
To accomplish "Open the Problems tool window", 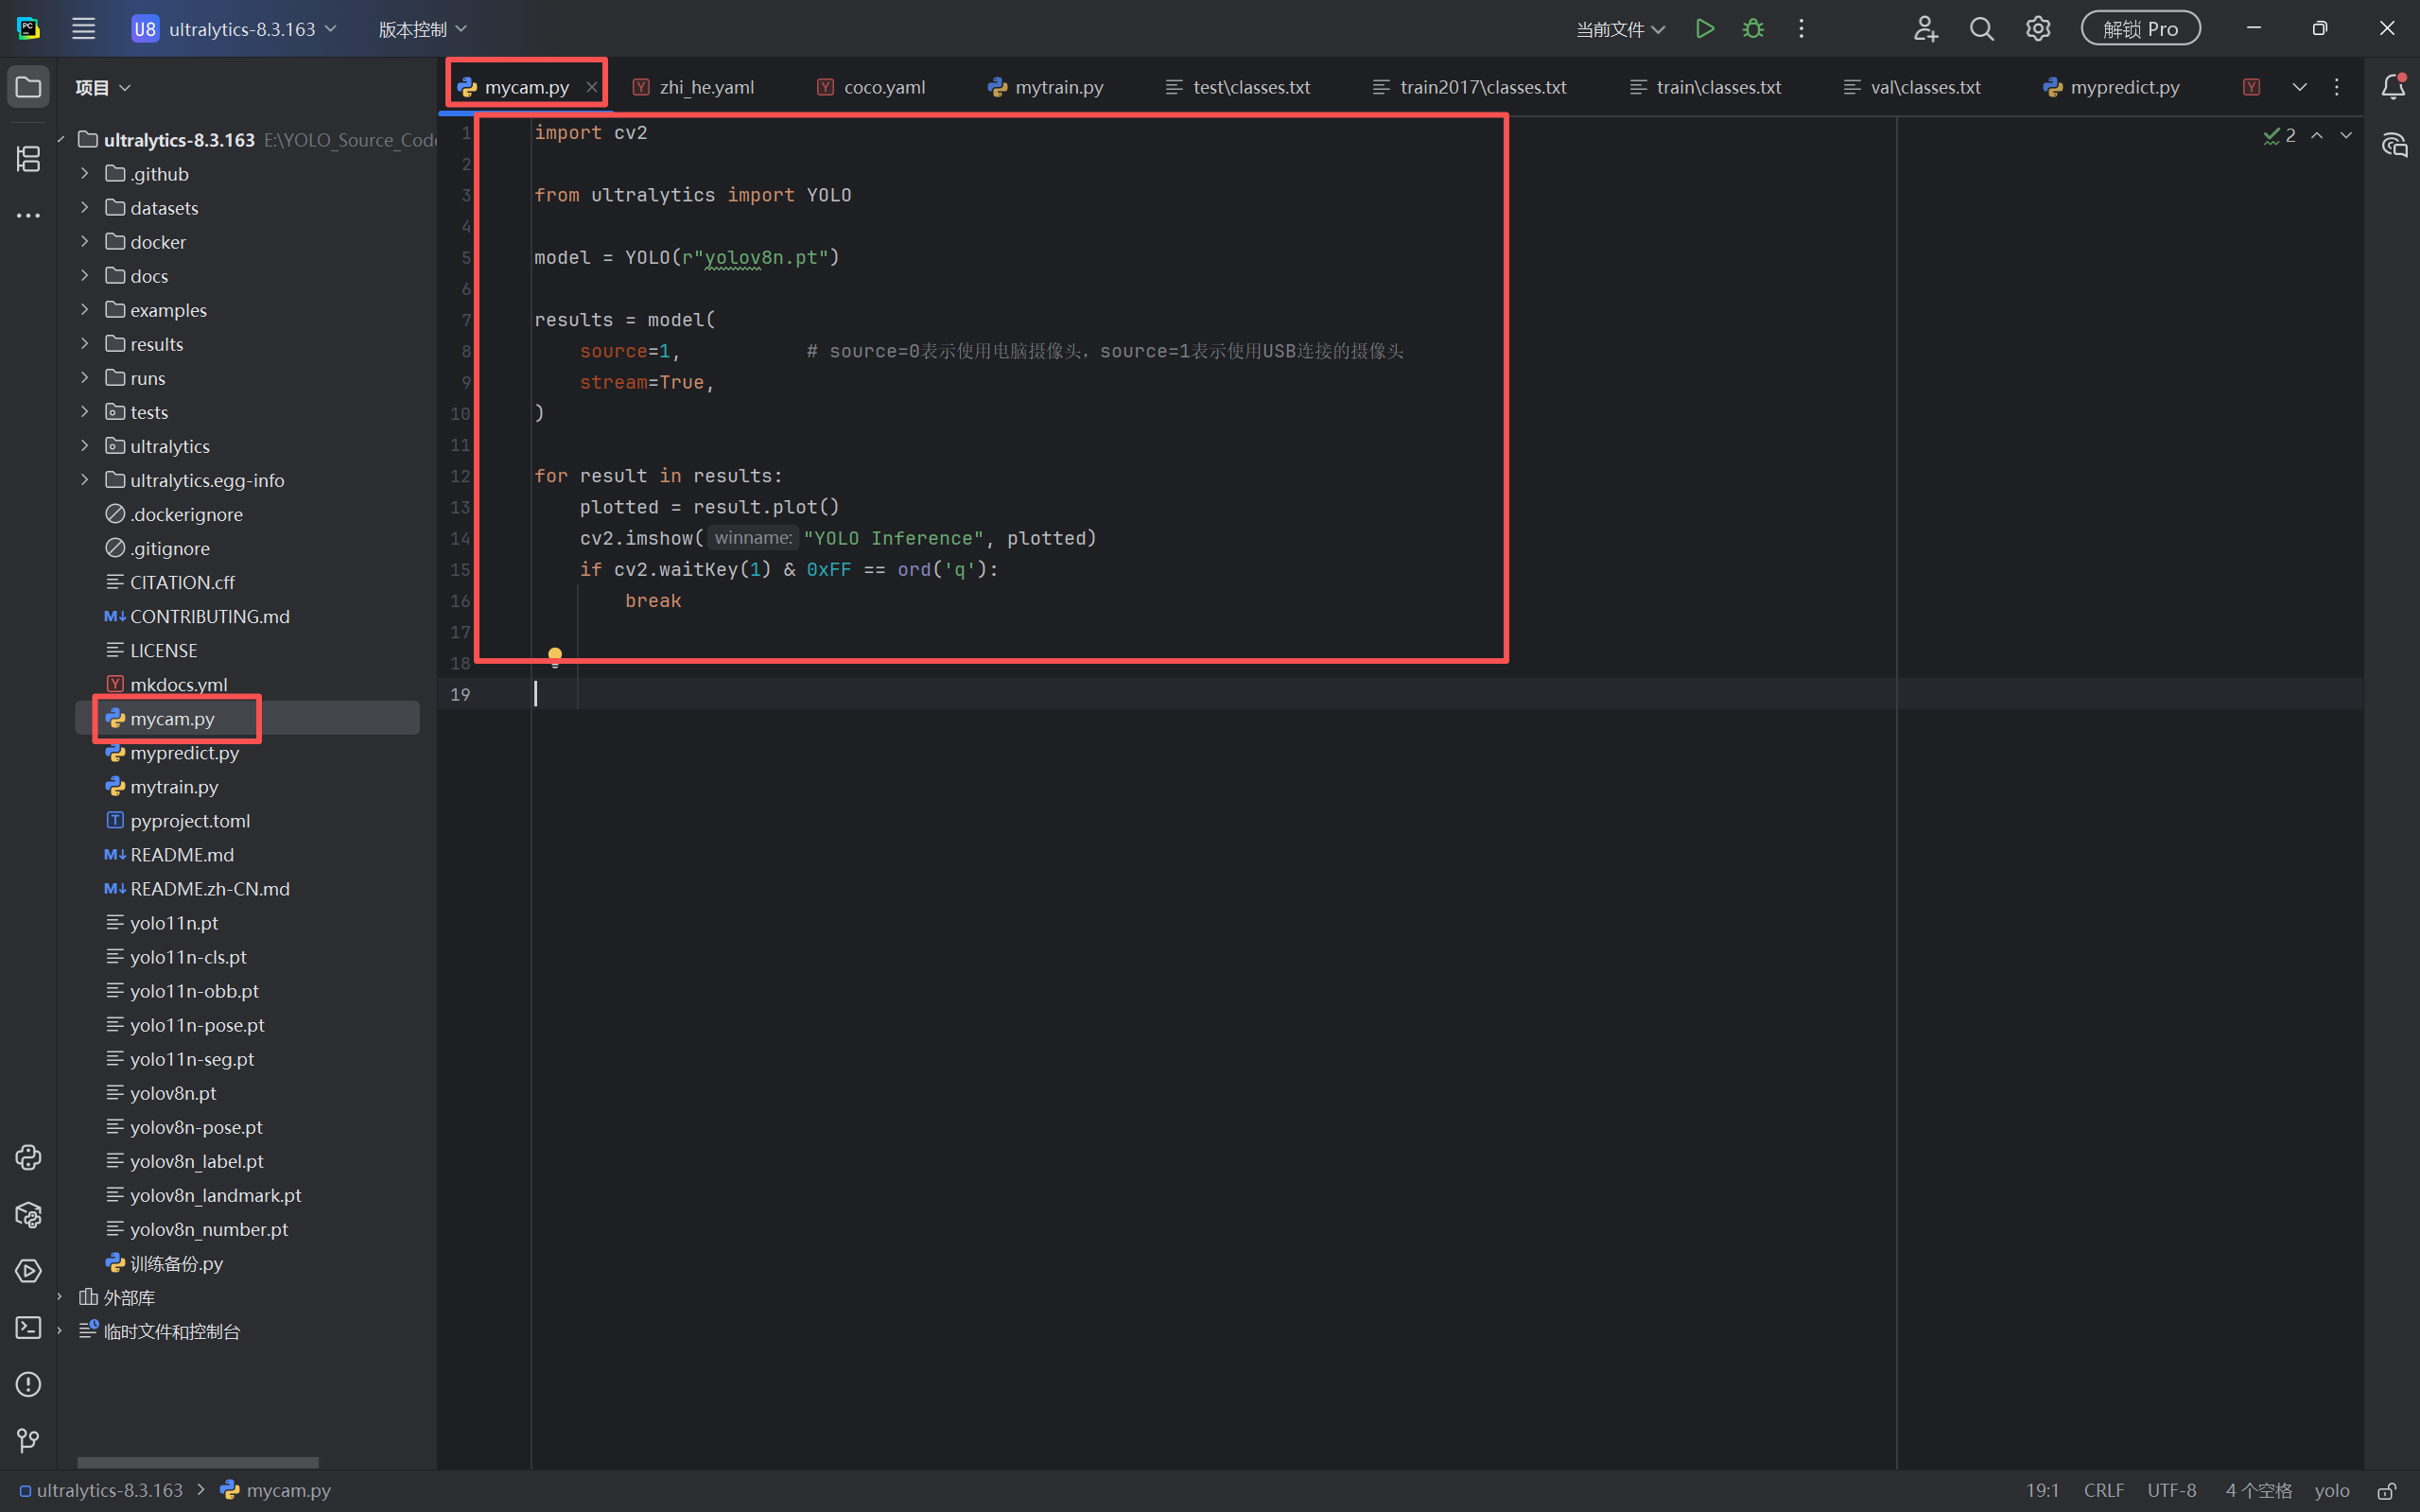I will [x=28, y=1384].
